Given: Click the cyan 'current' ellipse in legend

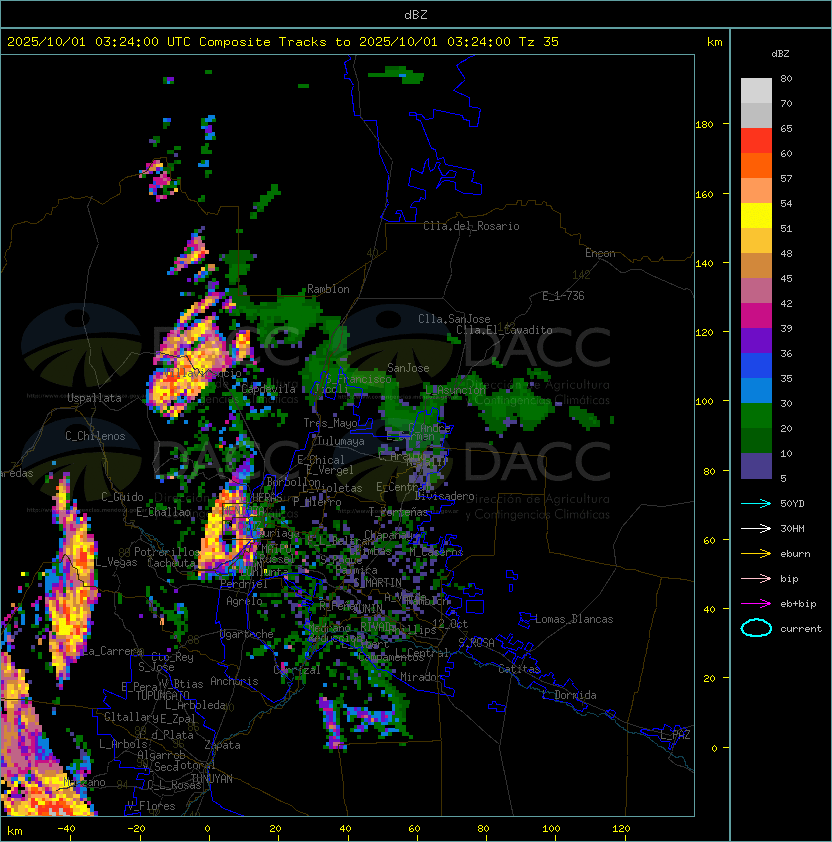Looking at the screenshot, I should 756,628.
